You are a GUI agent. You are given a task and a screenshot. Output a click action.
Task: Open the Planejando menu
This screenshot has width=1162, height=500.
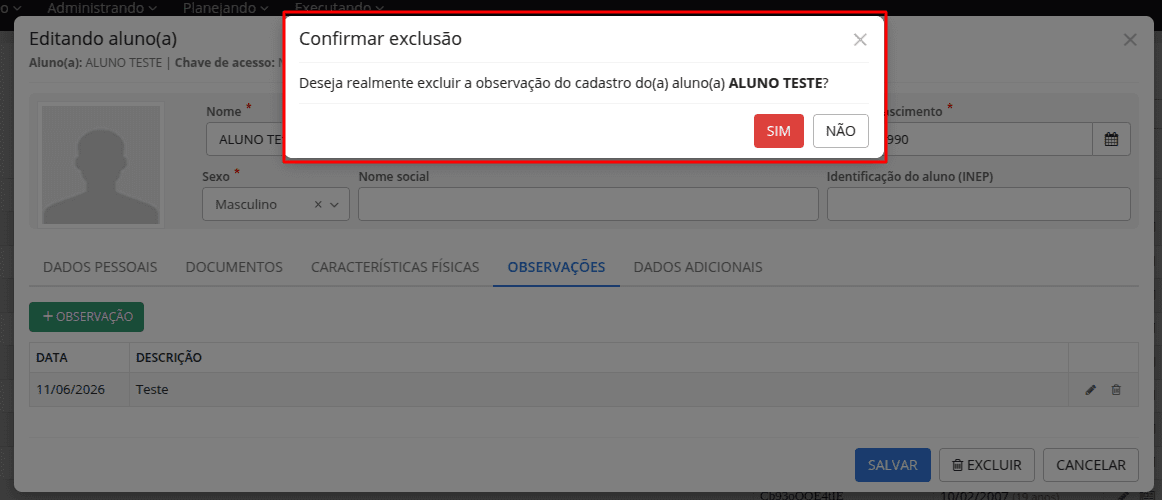coord(225,8)
